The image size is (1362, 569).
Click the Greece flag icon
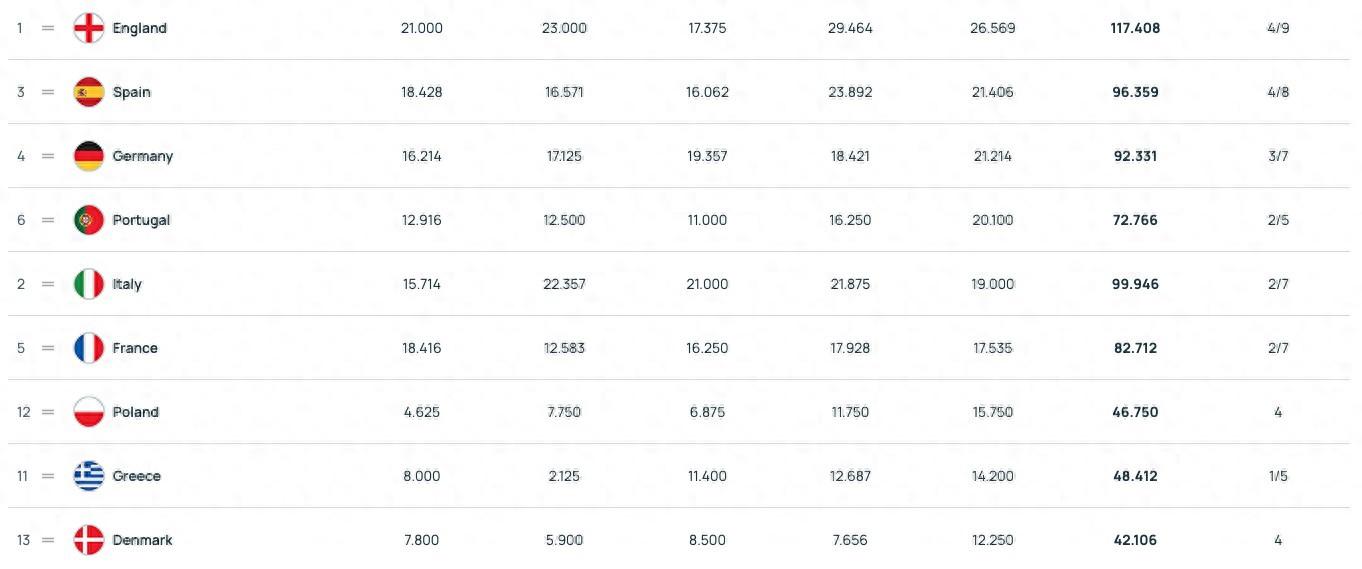(x=89, y=476)
